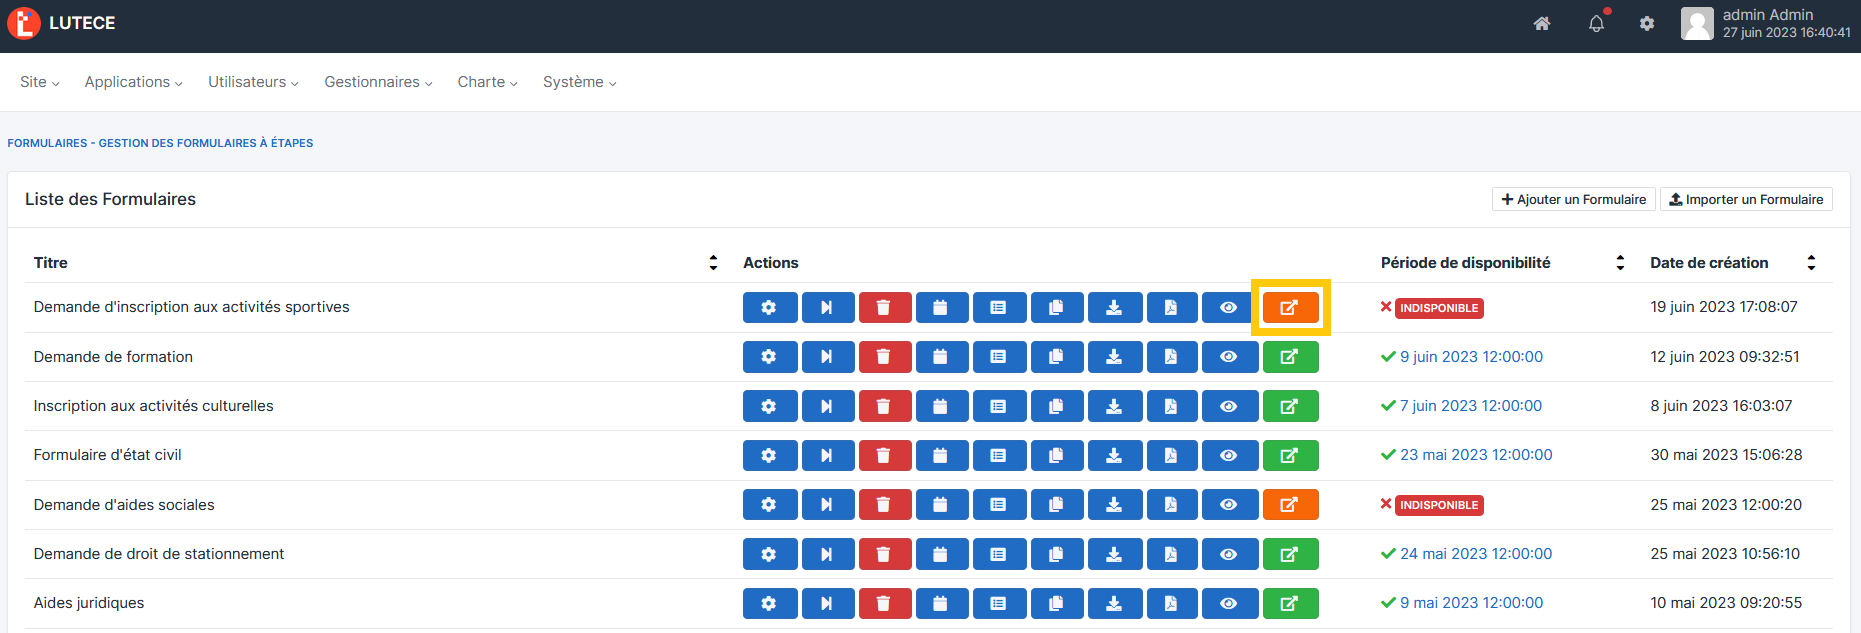The height and width of the screenshot is (633, 1861).
Task: Sort the list by Titre column
Action: [x=713, y=263]
